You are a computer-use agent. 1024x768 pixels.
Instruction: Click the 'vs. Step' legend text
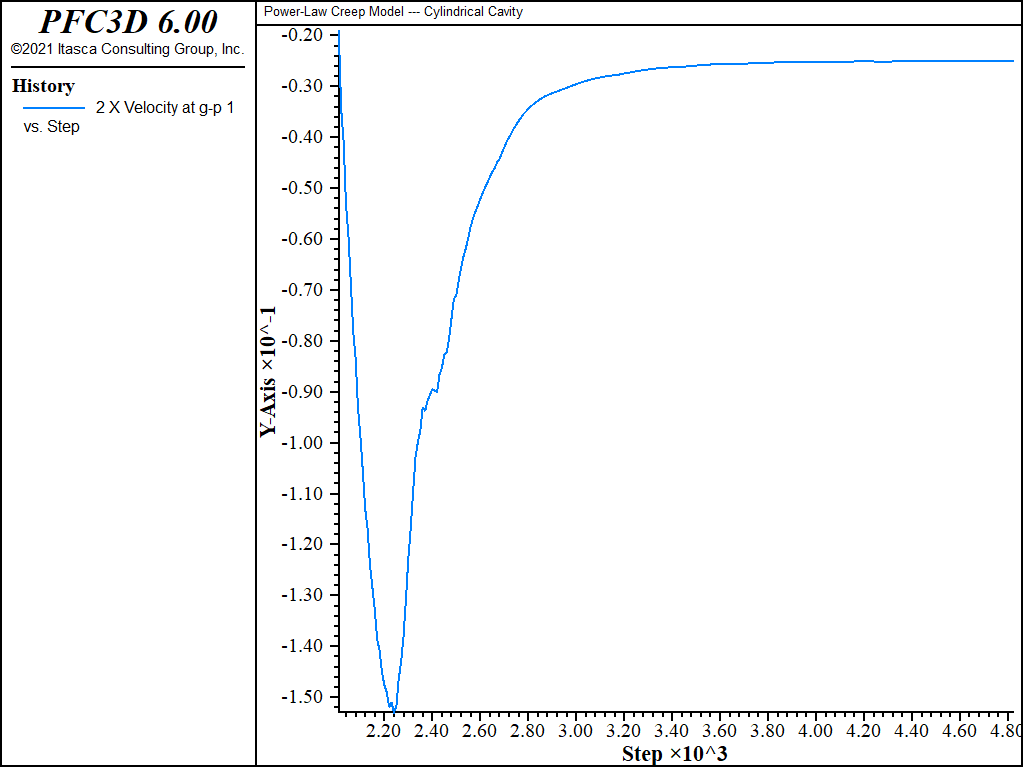click(51, 127)
